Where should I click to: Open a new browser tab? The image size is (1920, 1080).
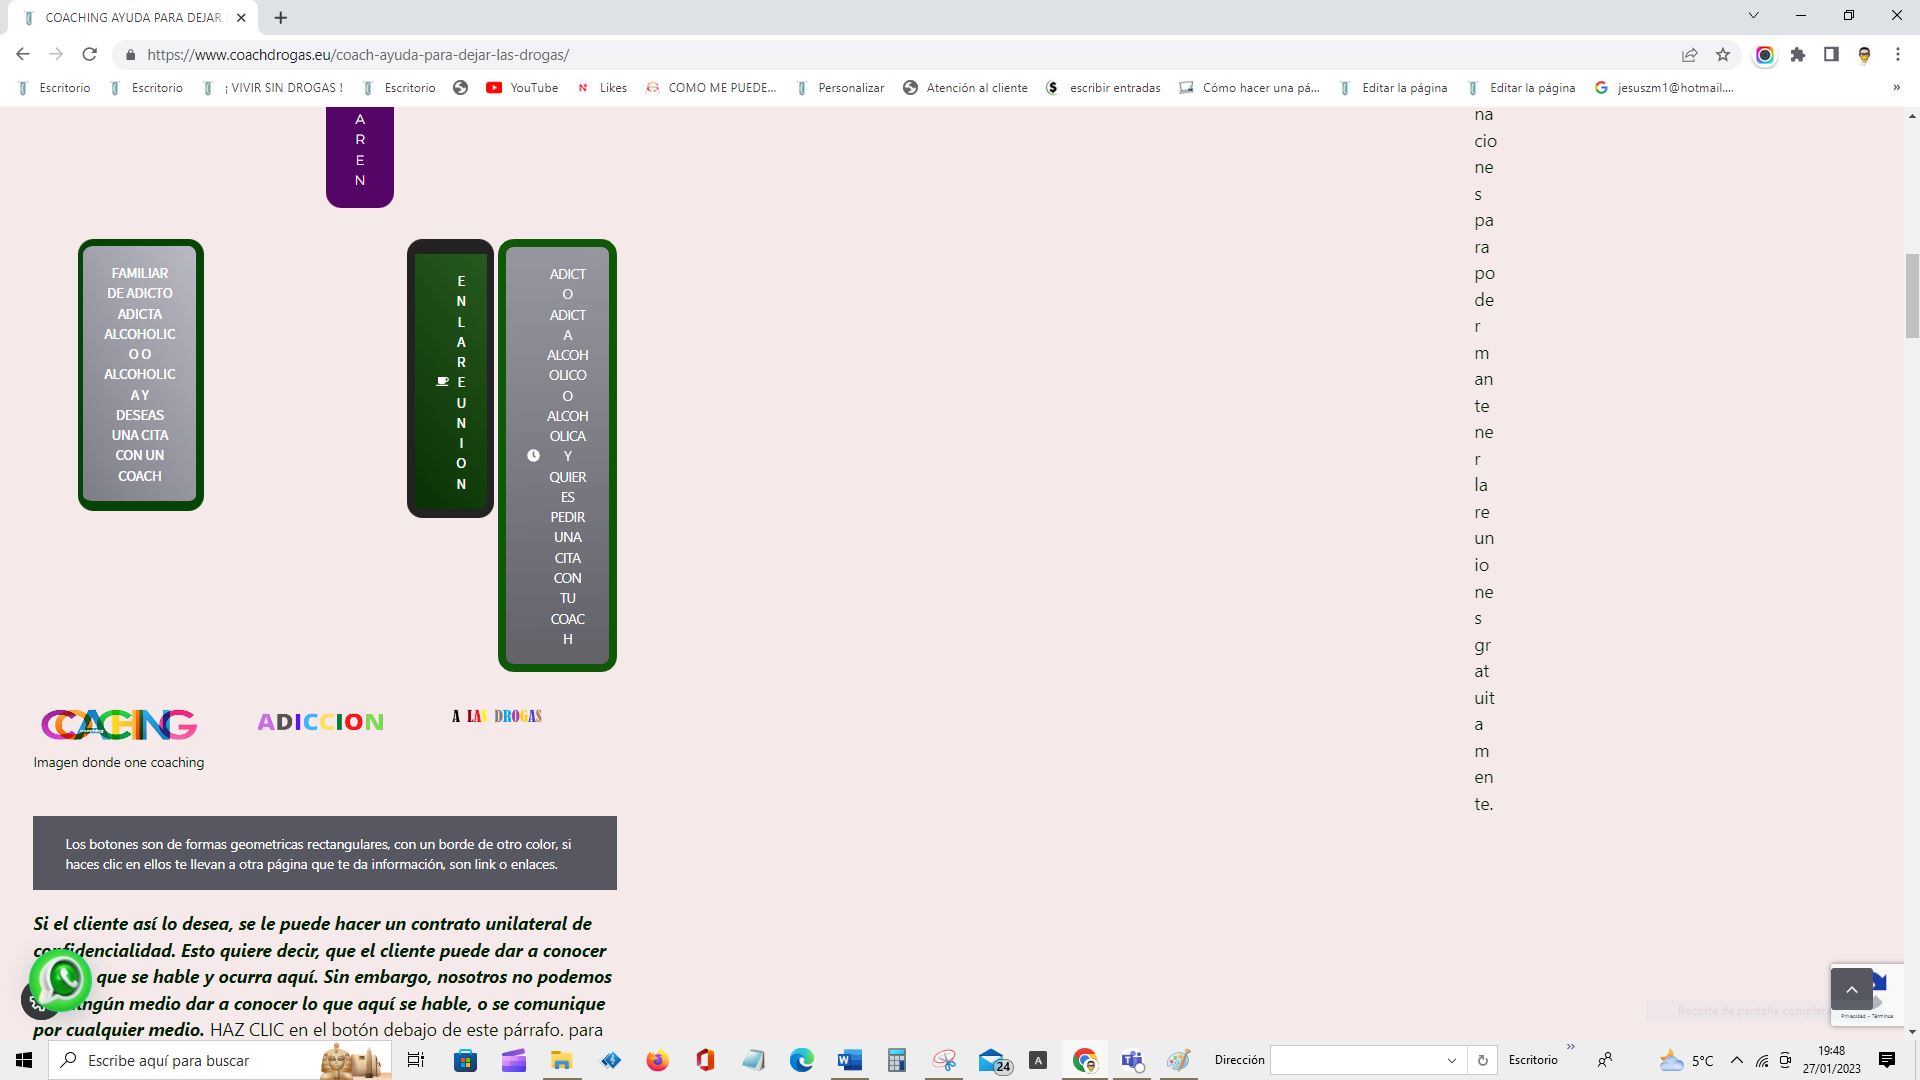click(281, 17)
